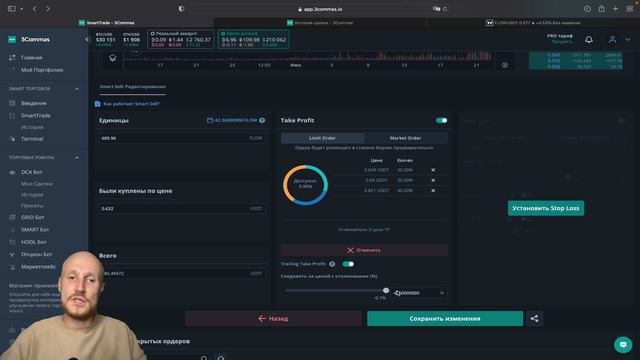Click the HODL Бот sidebar icon
640x360 pixels.
pyautogui.click(x=12, y=242)
